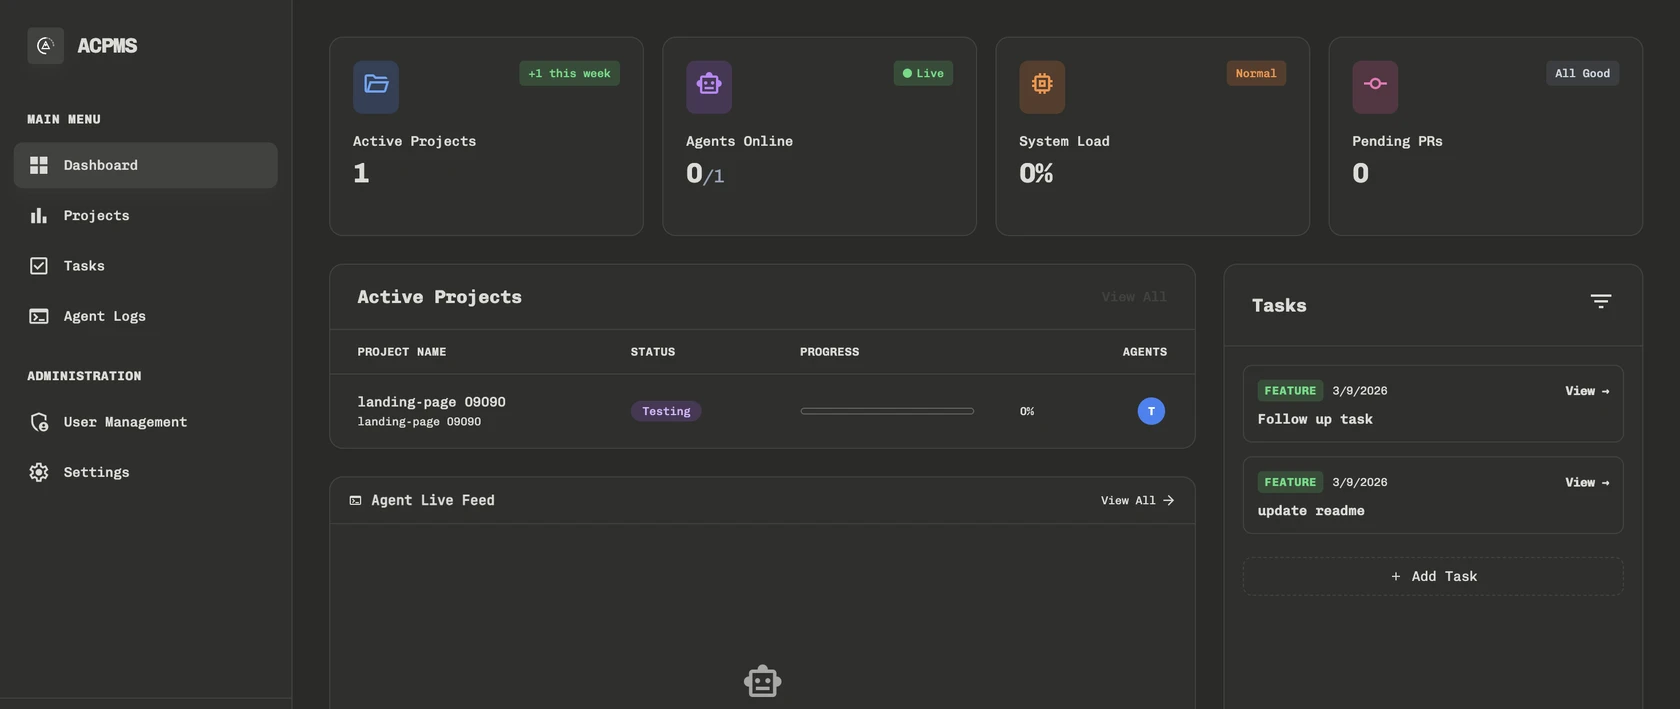Navigate to User Management
This screenshot has height=709, width=1680.
(125, 422)
